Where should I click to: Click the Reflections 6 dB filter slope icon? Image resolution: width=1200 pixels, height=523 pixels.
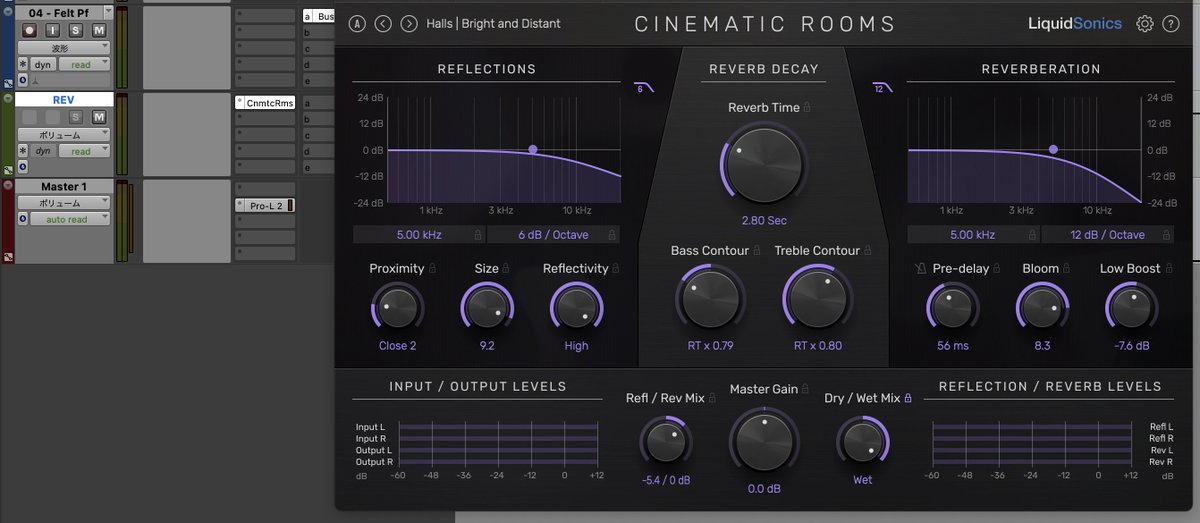(x=644, y=88)
